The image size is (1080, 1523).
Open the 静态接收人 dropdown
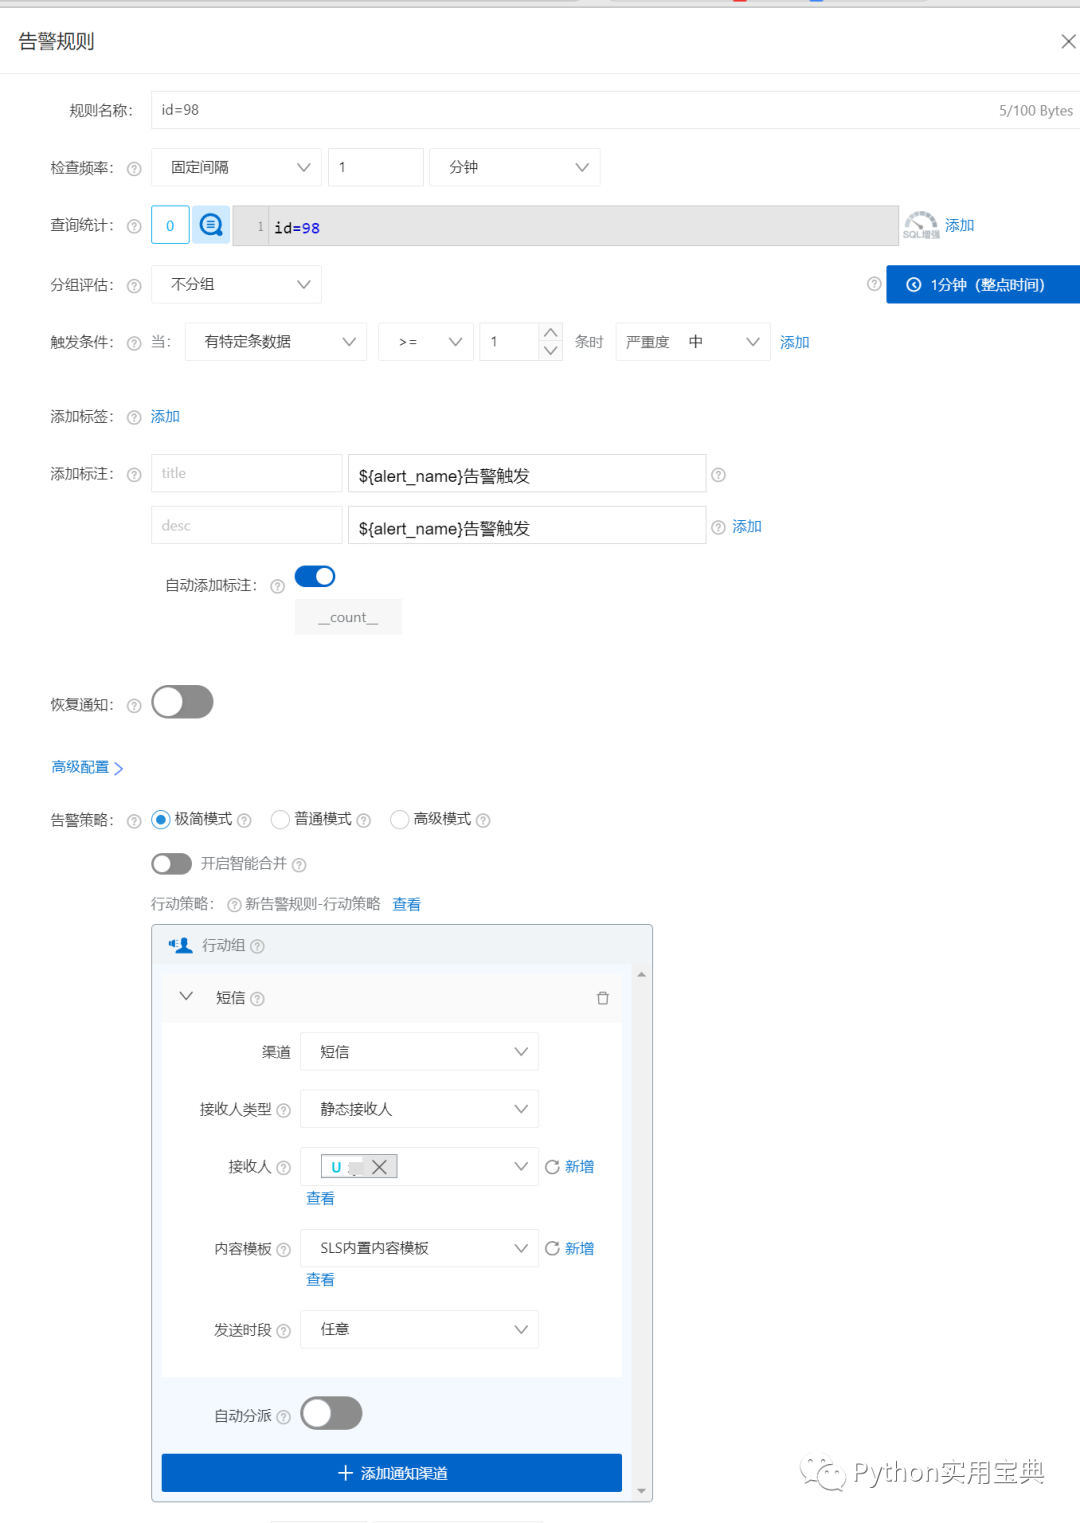click(420, 1109)
